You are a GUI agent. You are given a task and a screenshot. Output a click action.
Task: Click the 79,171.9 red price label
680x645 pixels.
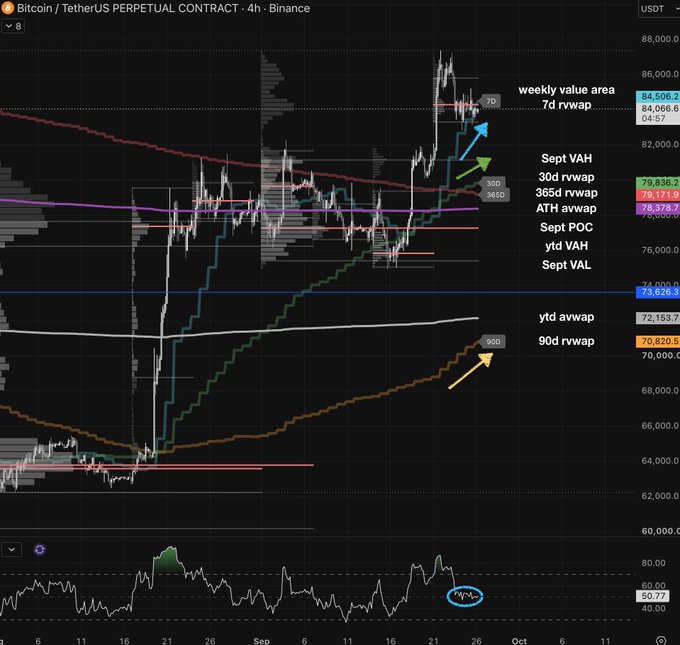(x=657, y=195)
